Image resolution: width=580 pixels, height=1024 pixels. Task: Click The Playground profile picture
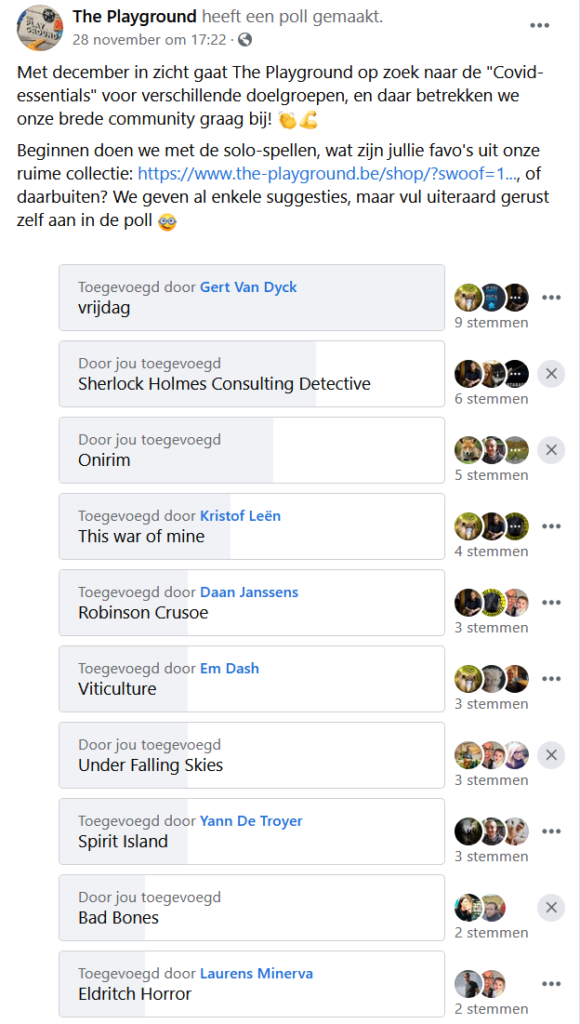pyautogui.click(x=39, y=27)
